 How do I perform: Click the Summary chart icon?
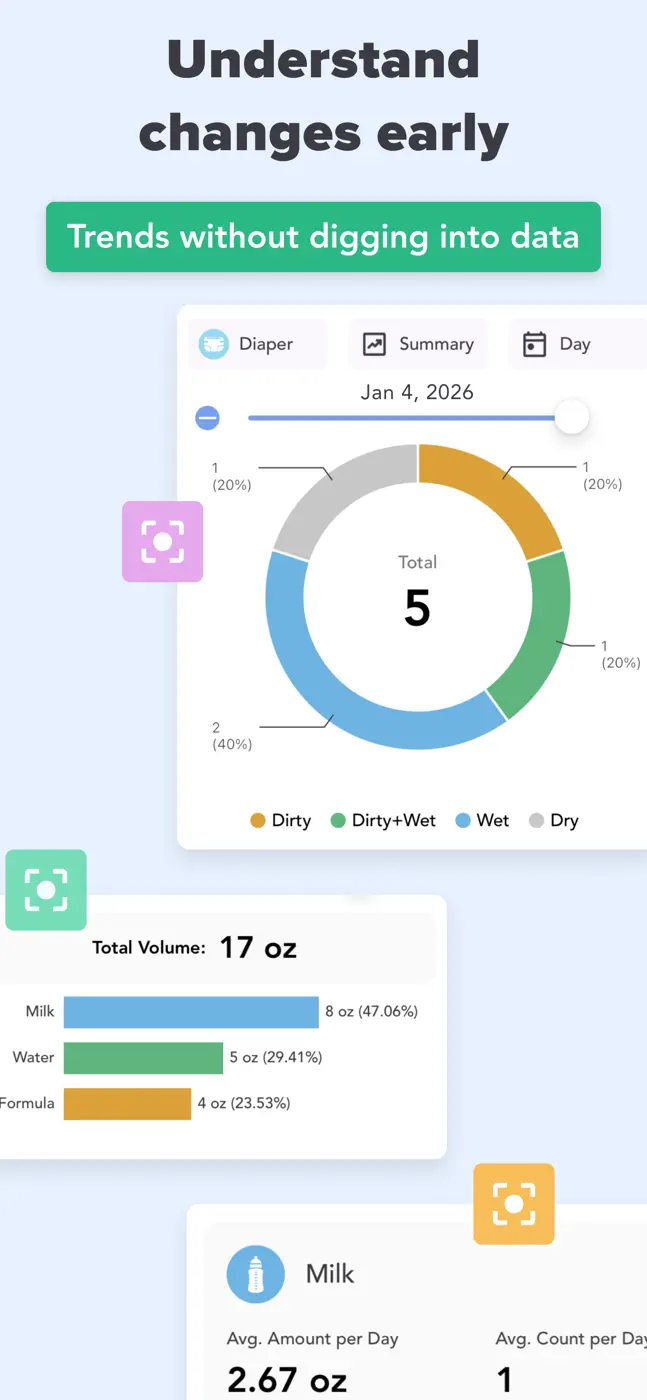click(x=374, y=344)
